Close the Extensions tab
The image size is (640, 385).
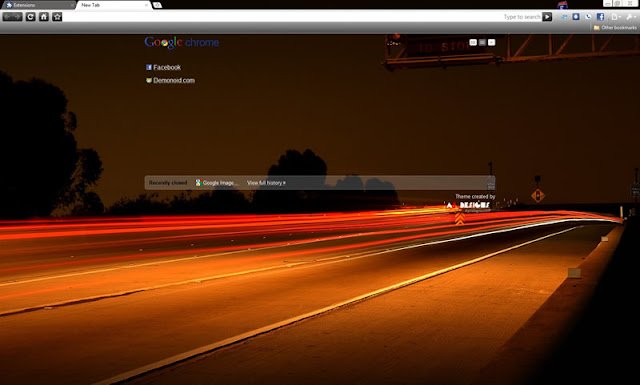click(x=72, y=5)
